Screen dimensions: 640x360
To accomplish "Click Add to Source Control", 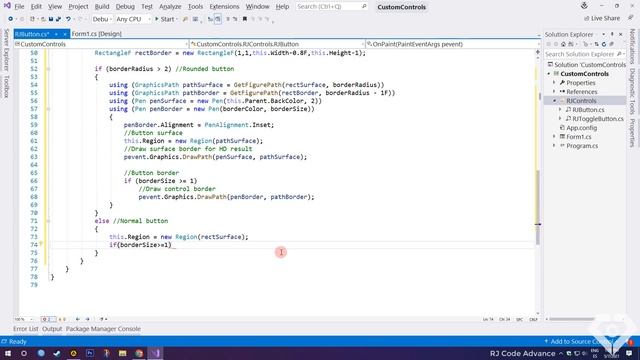I will tap(578, 342).
